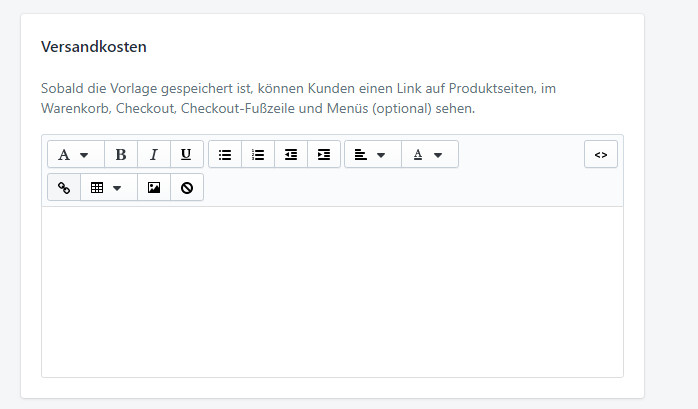The image size is (698, 409).
Task: Toggle bold text formatting
Action: pos(121,155)
